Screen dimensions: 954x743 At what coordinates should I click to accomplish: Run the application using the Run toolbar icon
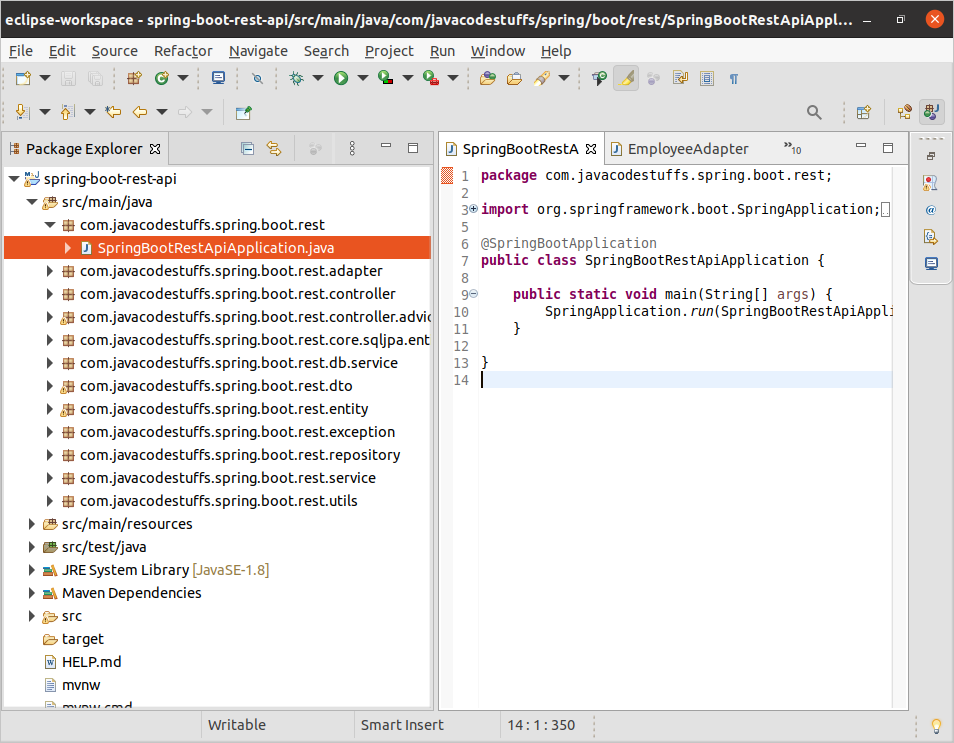[x=339, y=77]
